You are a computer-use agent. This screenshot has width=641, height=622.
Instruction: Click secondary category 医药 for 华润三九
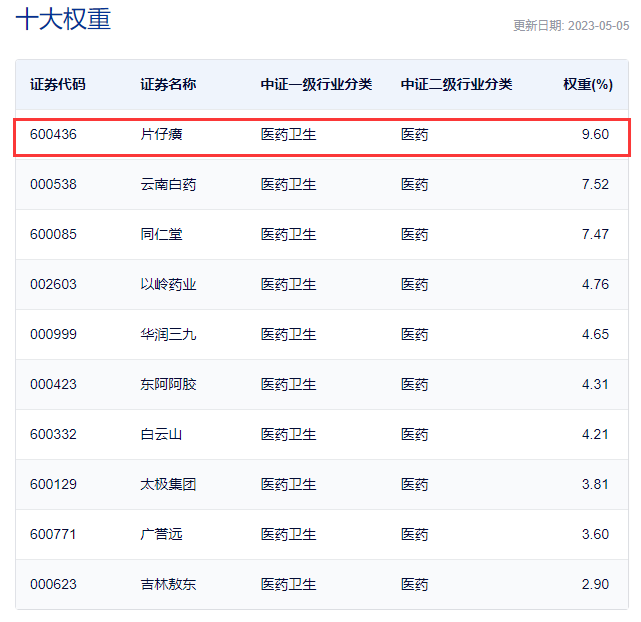coord(415,334)
